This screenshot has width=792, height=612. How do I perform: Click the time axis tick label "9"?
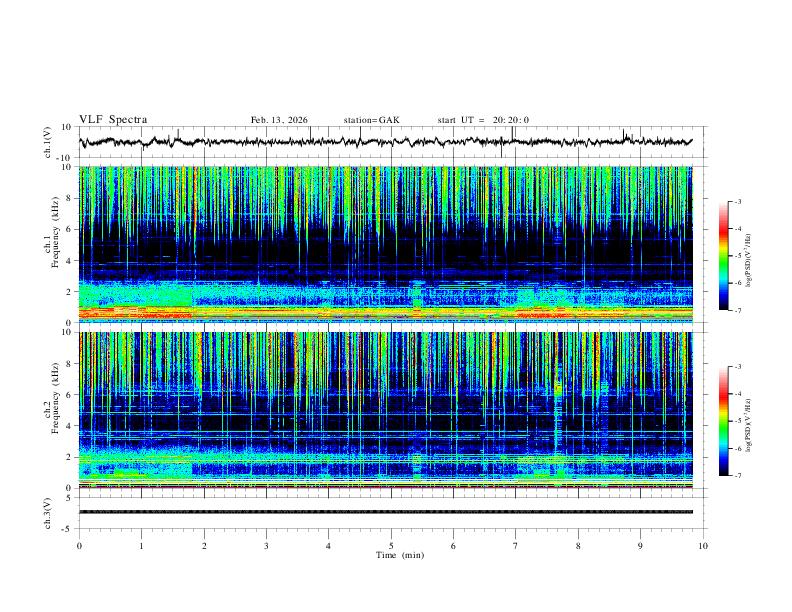(640, 546)
